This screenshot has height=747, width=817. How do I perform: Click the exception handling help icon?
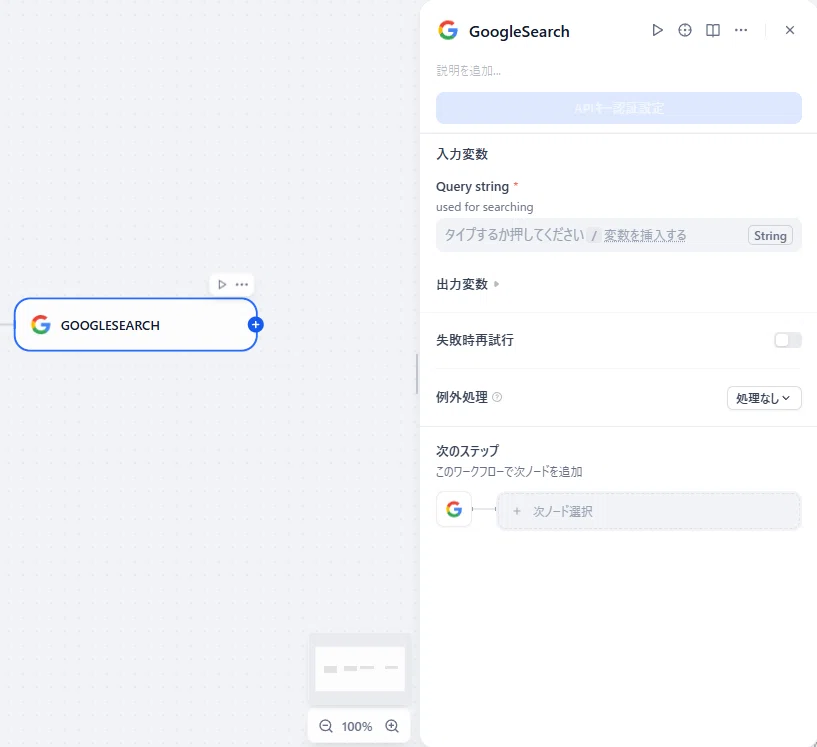point(497,397)
